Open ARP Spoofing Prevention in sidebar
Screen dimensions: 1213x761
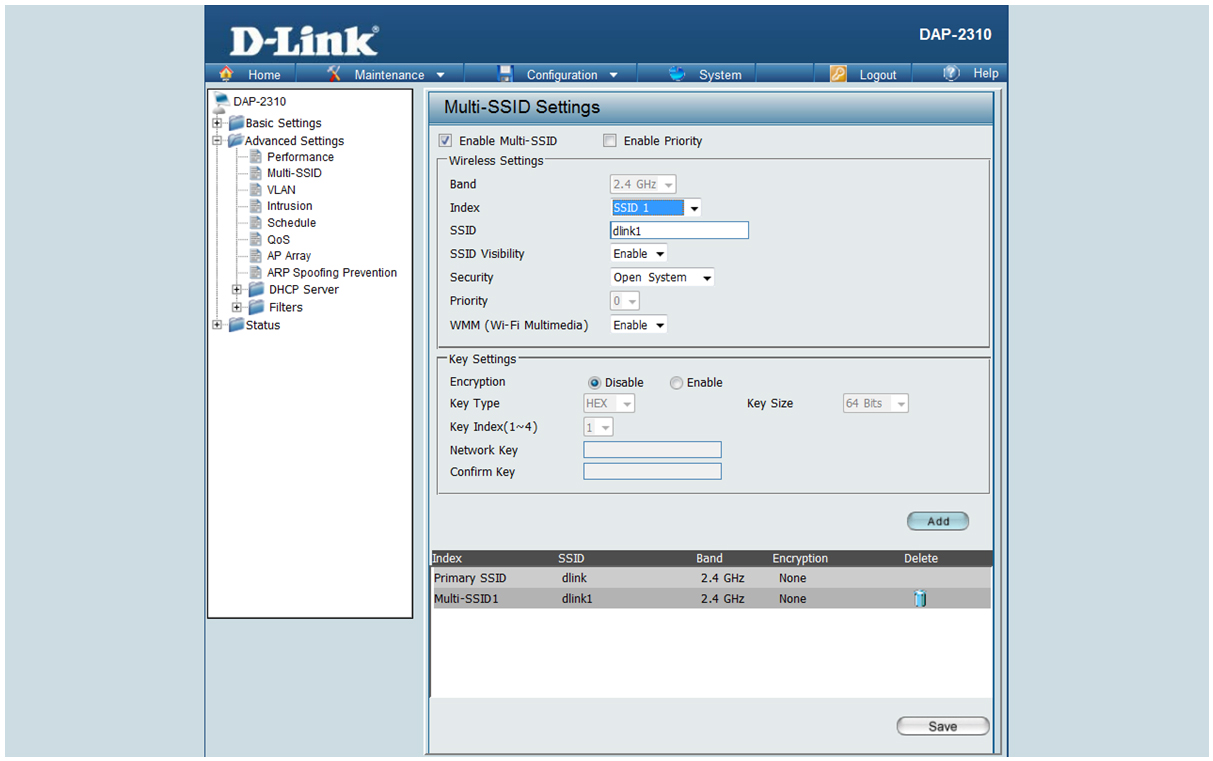tap(331, 273)
